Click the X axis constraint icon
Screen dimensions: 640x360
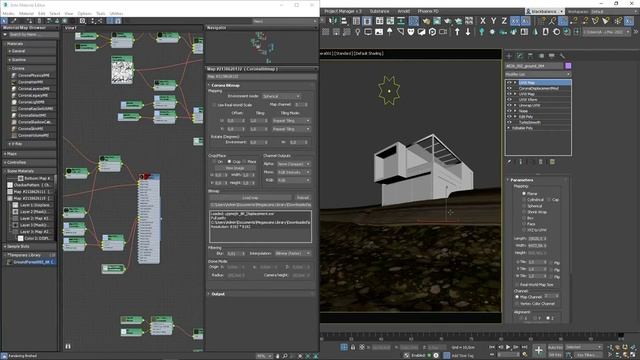[x=483, y=20]
